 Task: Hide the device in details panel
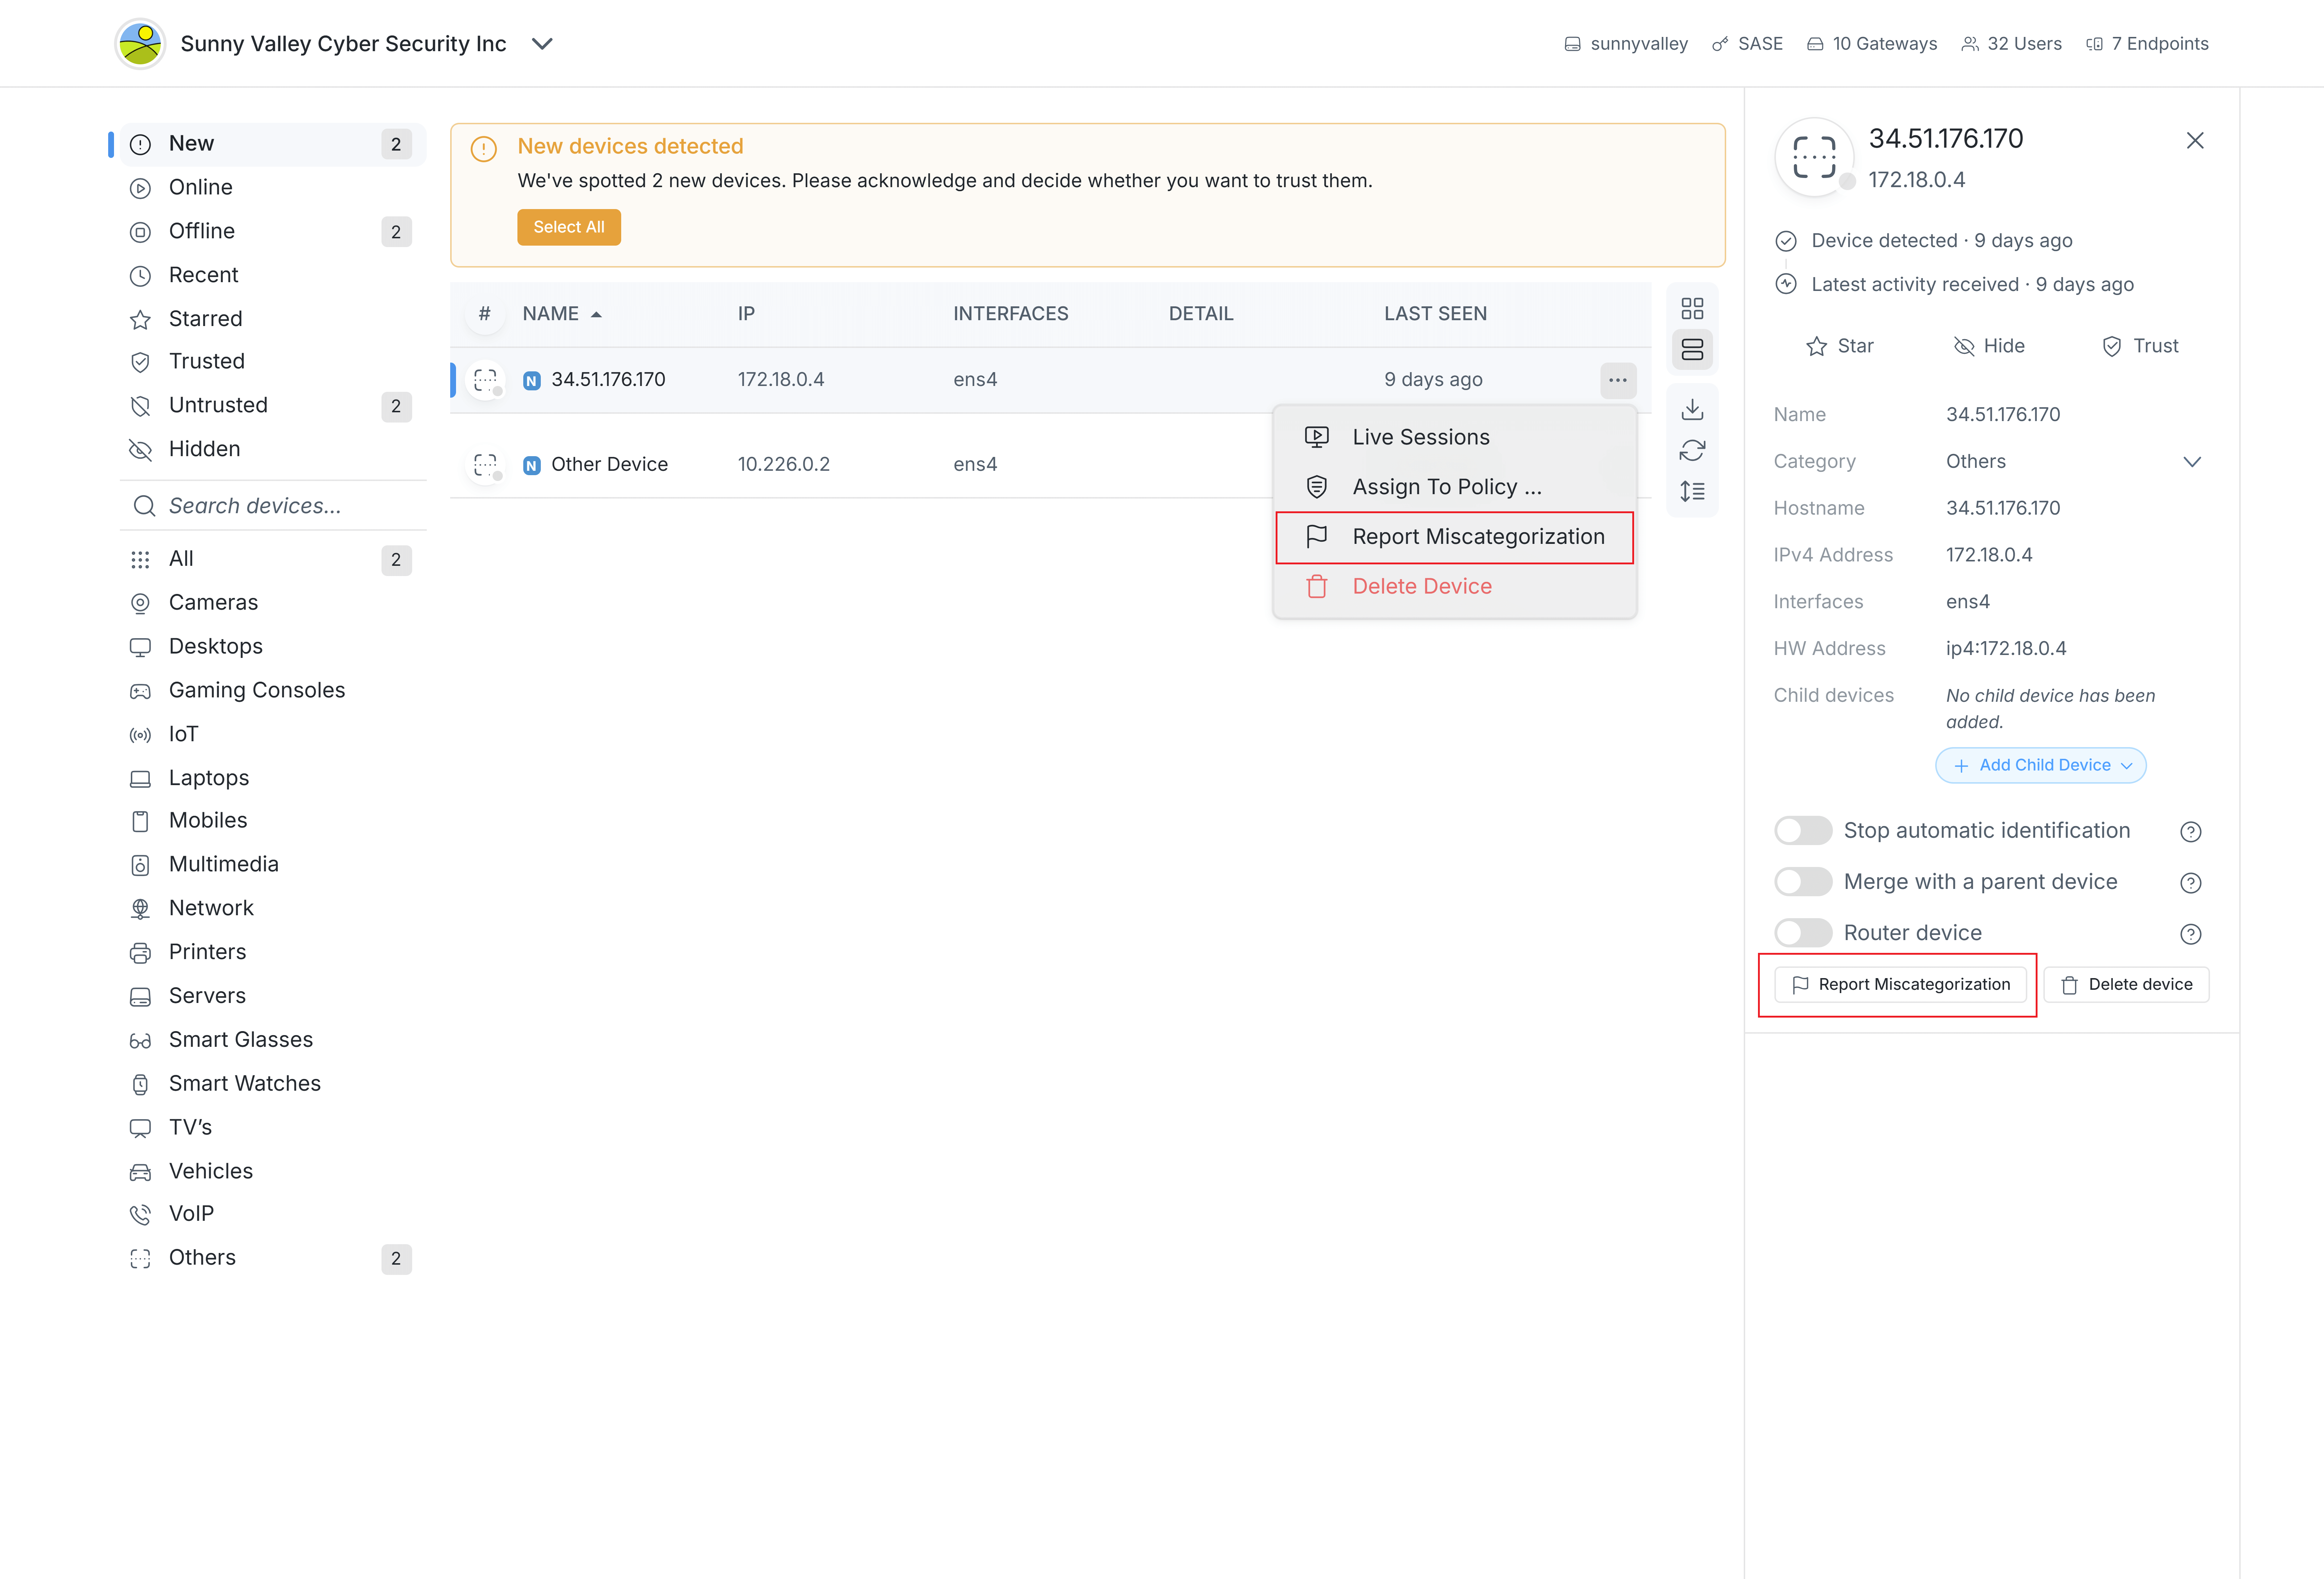pos(1990,346)
